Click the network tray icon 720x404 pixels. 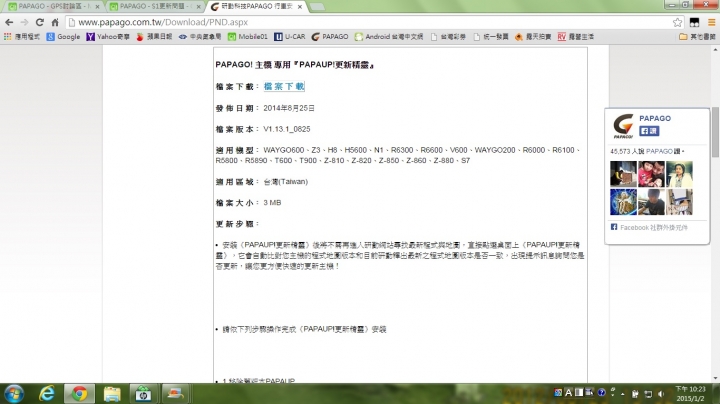point(648,394)
